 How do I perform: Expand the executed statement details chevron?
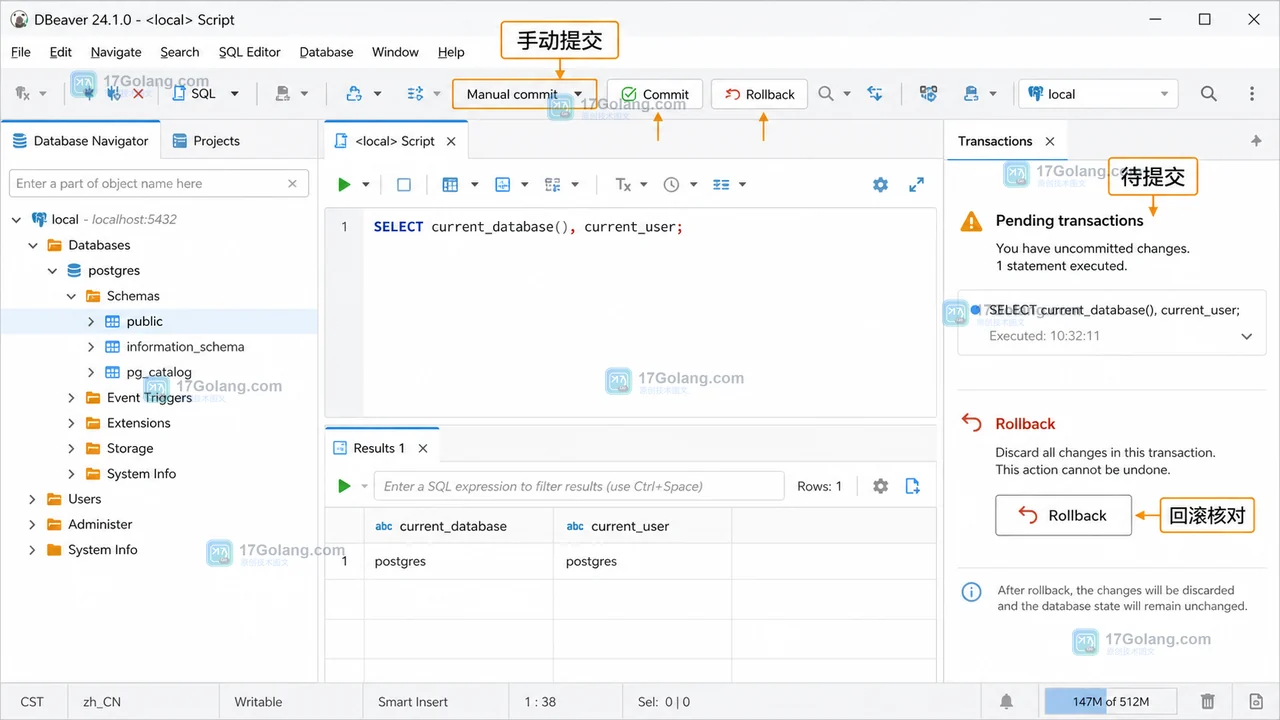point(1247,336)
